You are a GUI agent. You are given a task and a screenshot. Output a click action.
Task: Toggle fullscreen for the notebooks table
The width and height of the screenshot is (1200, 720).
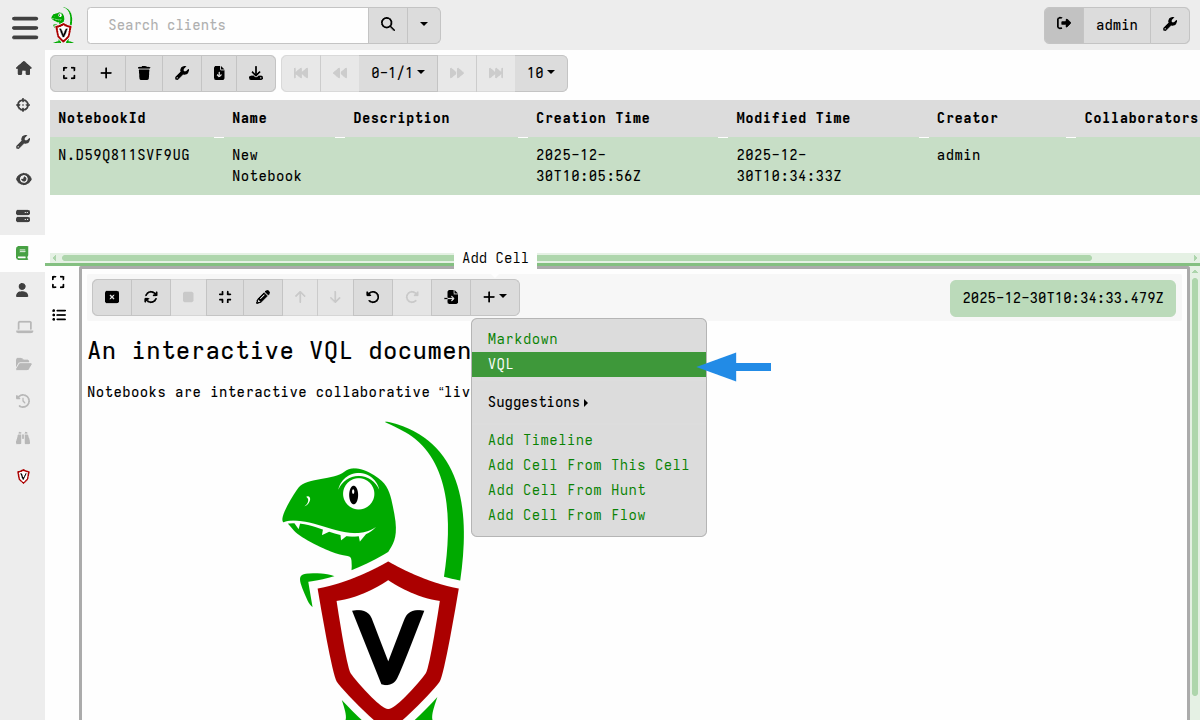pos(68,73)
